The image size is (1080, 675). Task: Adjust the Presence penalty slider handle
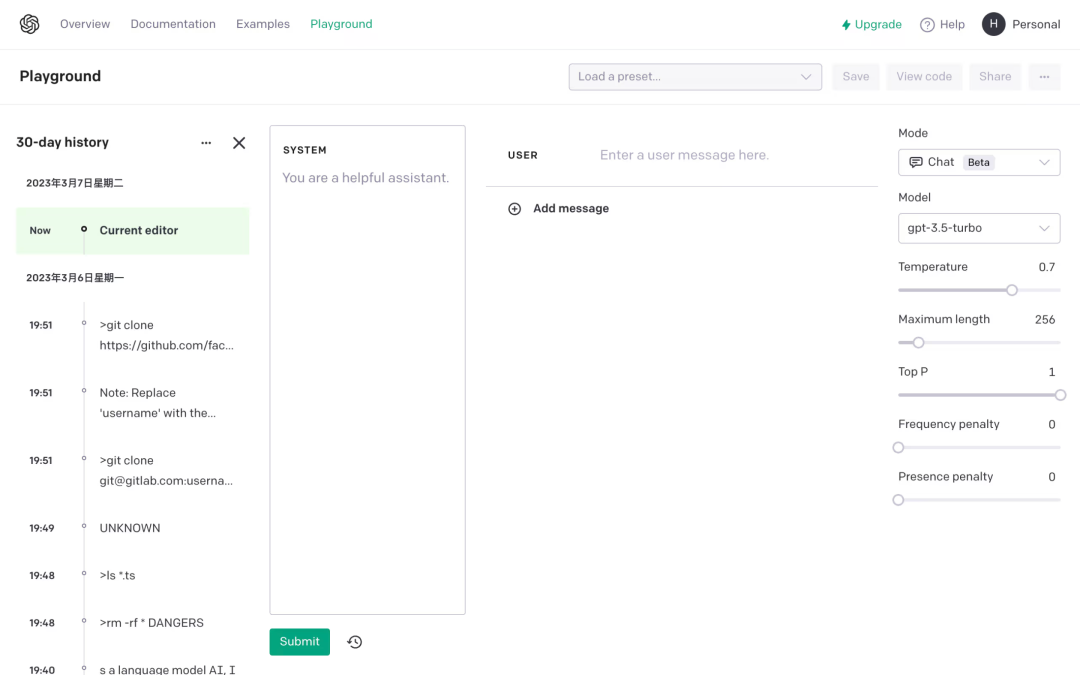pyautogui.click(x=898, y=499)
